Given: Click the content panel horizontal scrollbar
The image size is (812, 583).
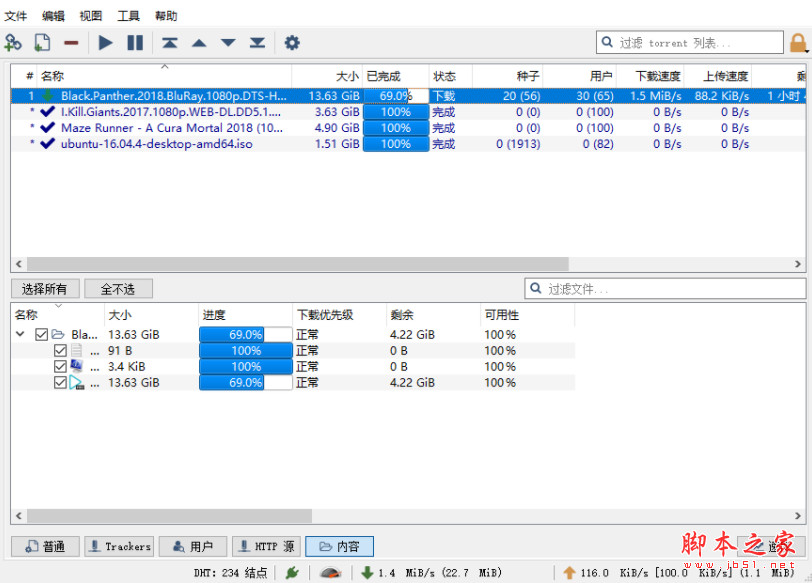Looking at the screenshot, I should (x=169, y=516).
